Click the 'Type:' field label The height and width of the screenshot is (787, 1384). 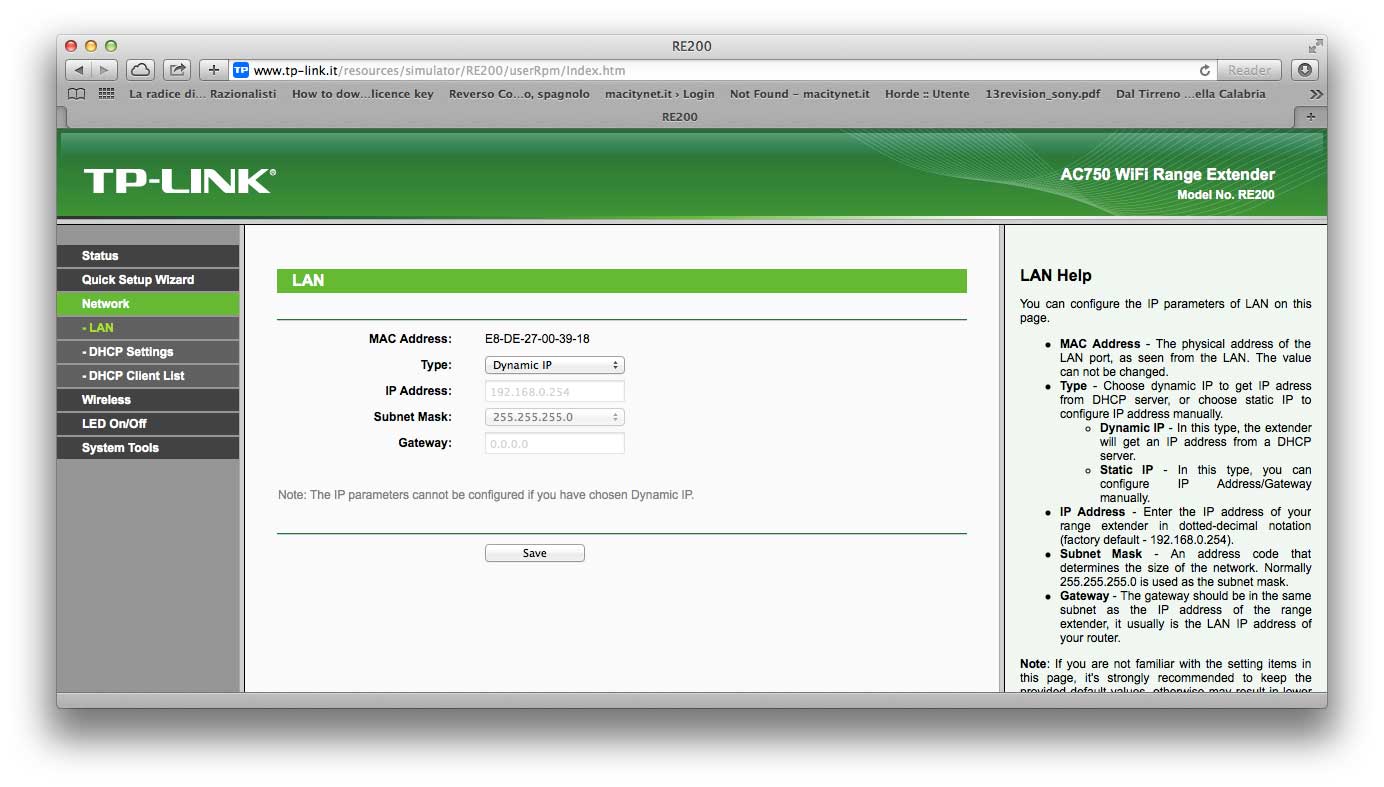click(436, 365)
